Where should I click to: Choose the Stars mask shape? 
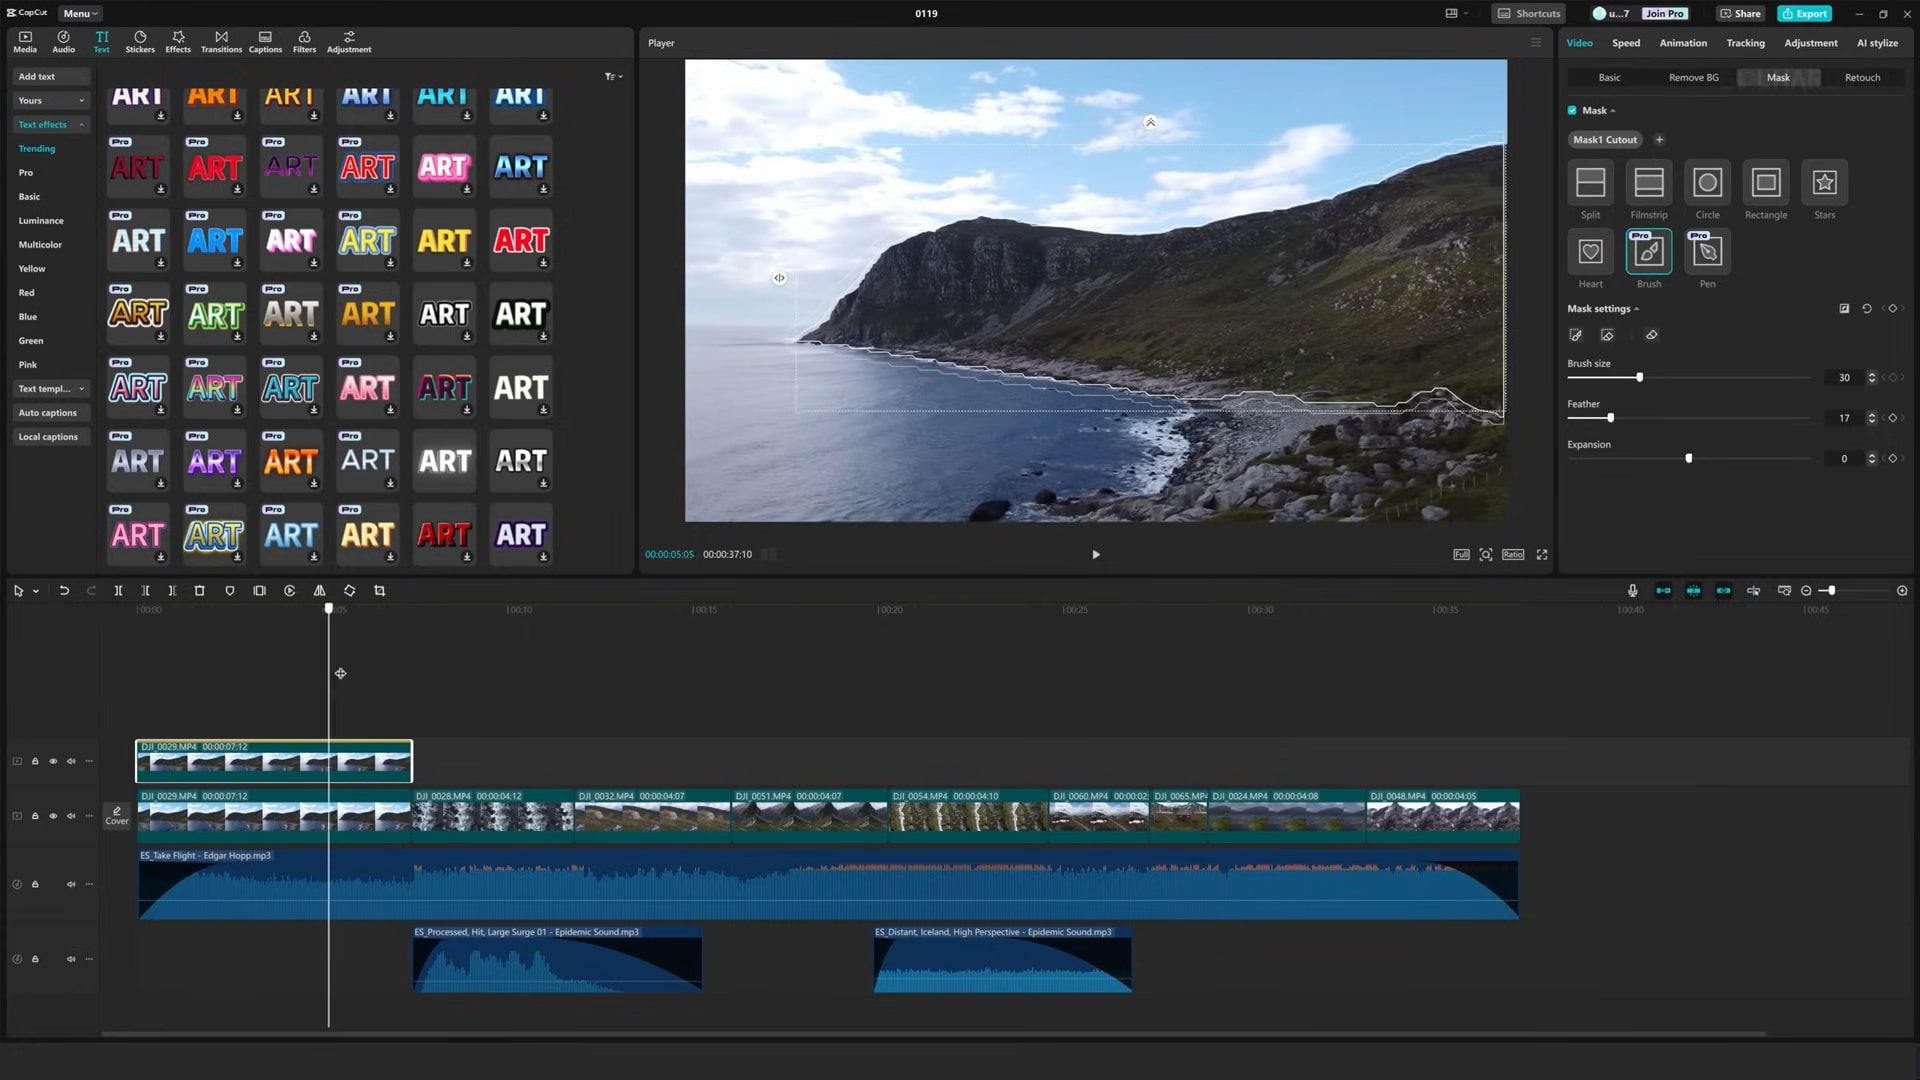click(x=1824, y=183)
